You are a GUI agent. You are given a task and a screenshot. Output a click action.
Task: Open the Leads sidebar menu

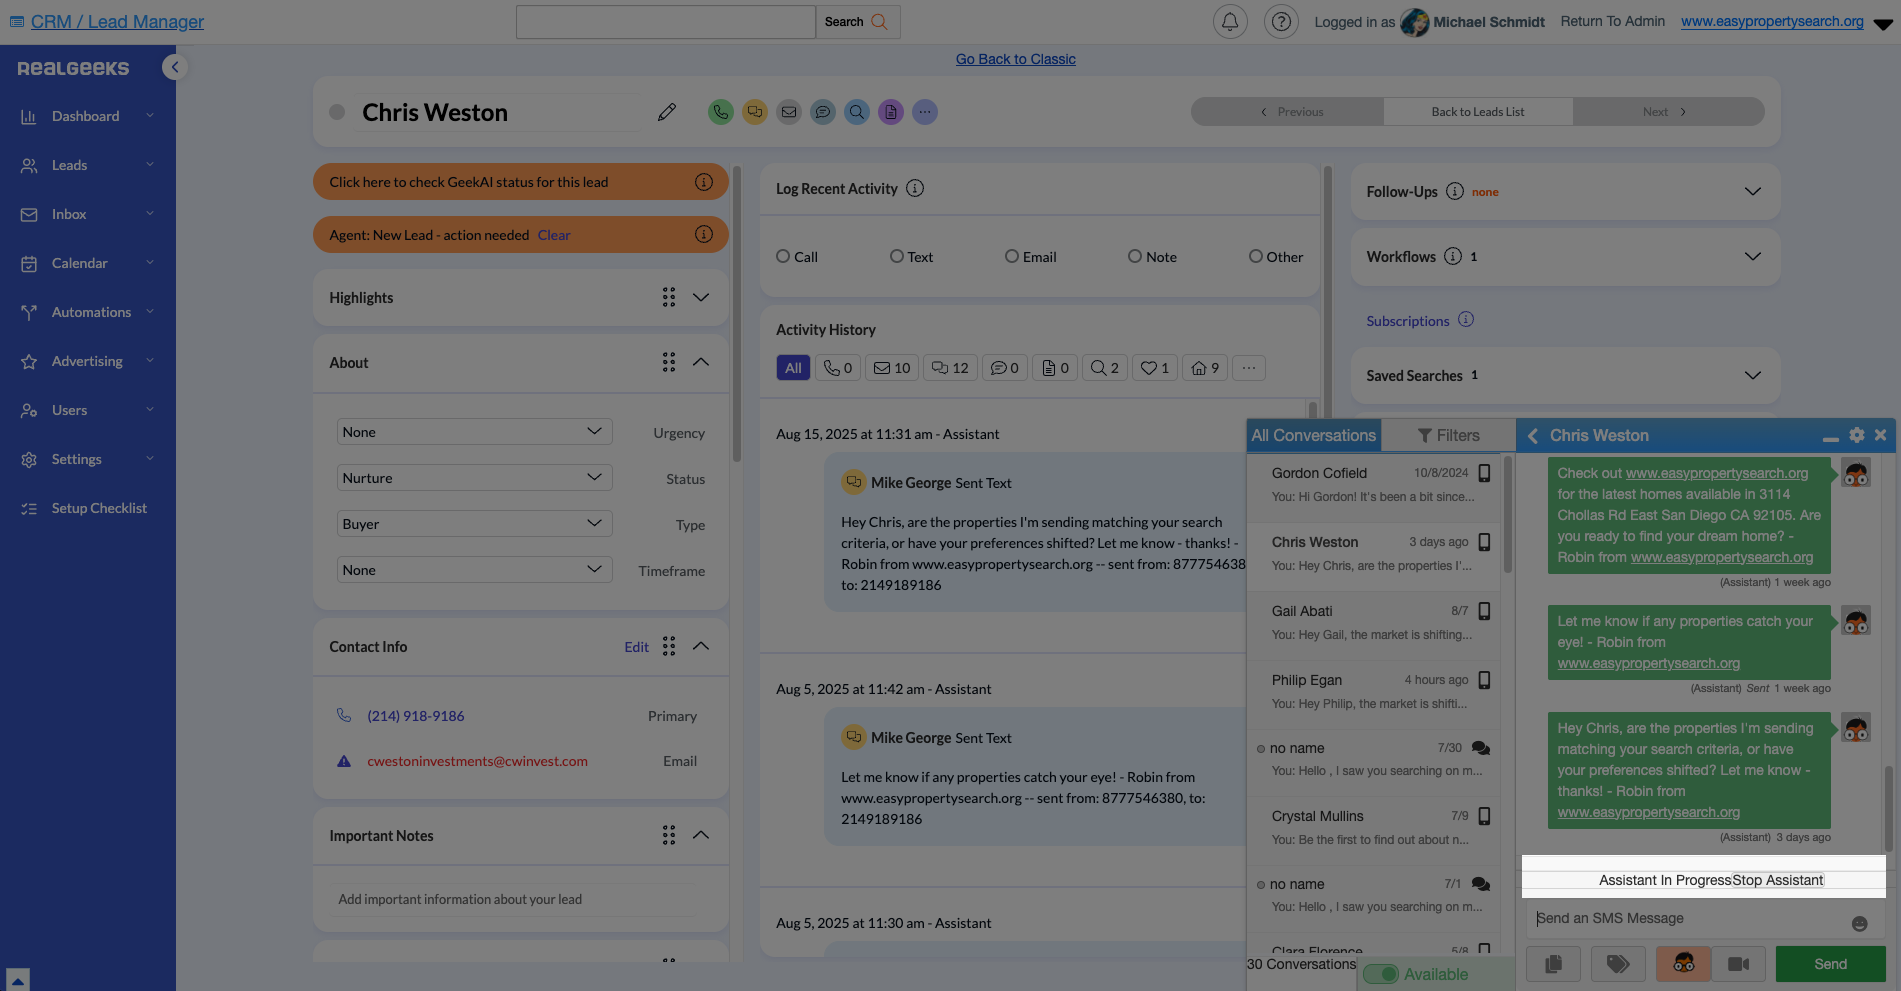click(x=88, y=165)
